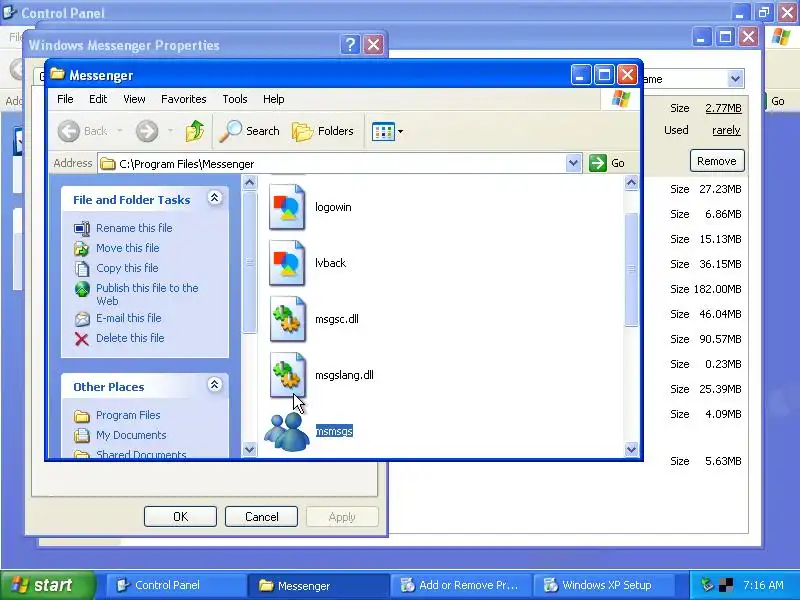Screen dimensions: 800x600
Task: Click the file list scroll-down arrow
Action: [x=631, y=449]
